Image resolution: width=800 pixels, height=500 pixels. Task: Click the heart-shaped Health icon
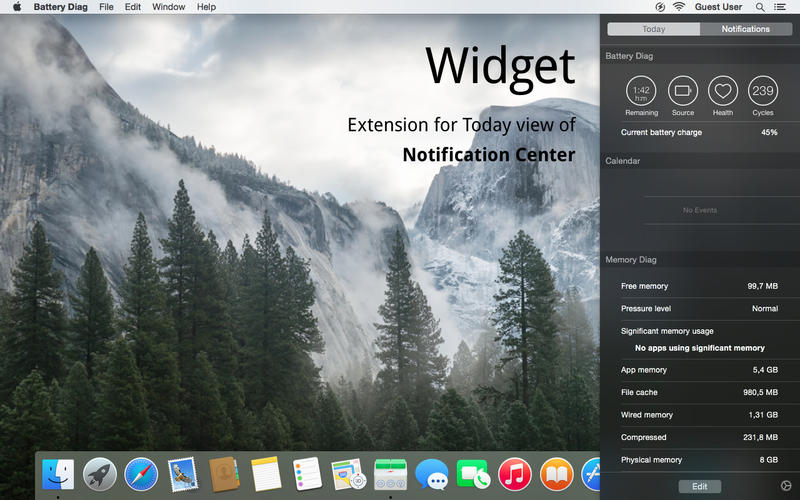pos(723,90)
